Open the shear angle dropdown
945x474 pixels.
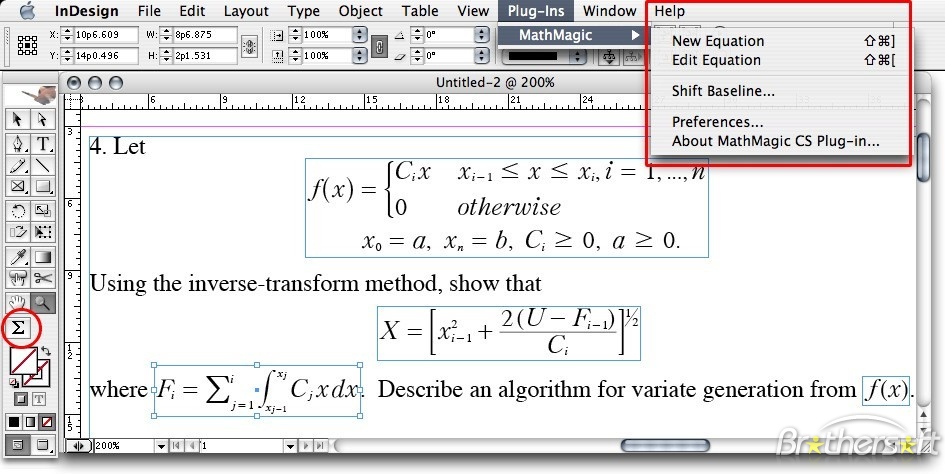tap(481, 55)
